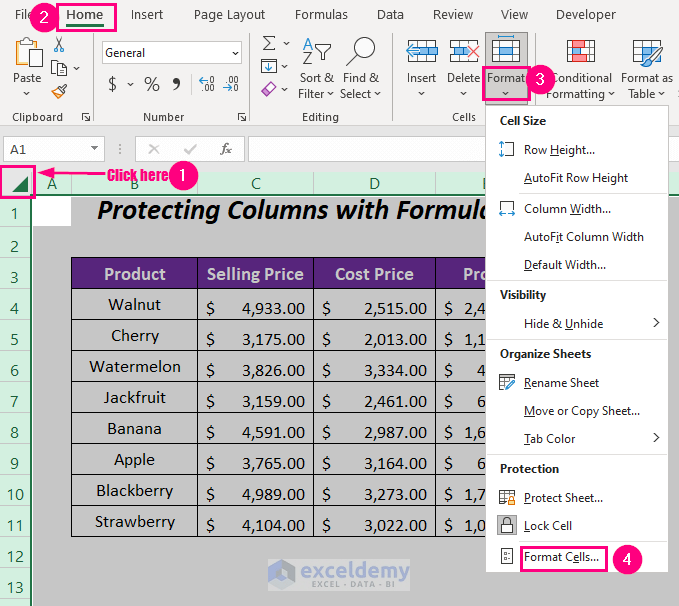This screenshot has width=679, height=606.
Task: Open the Review tab
Action: [x=453, y=15]
